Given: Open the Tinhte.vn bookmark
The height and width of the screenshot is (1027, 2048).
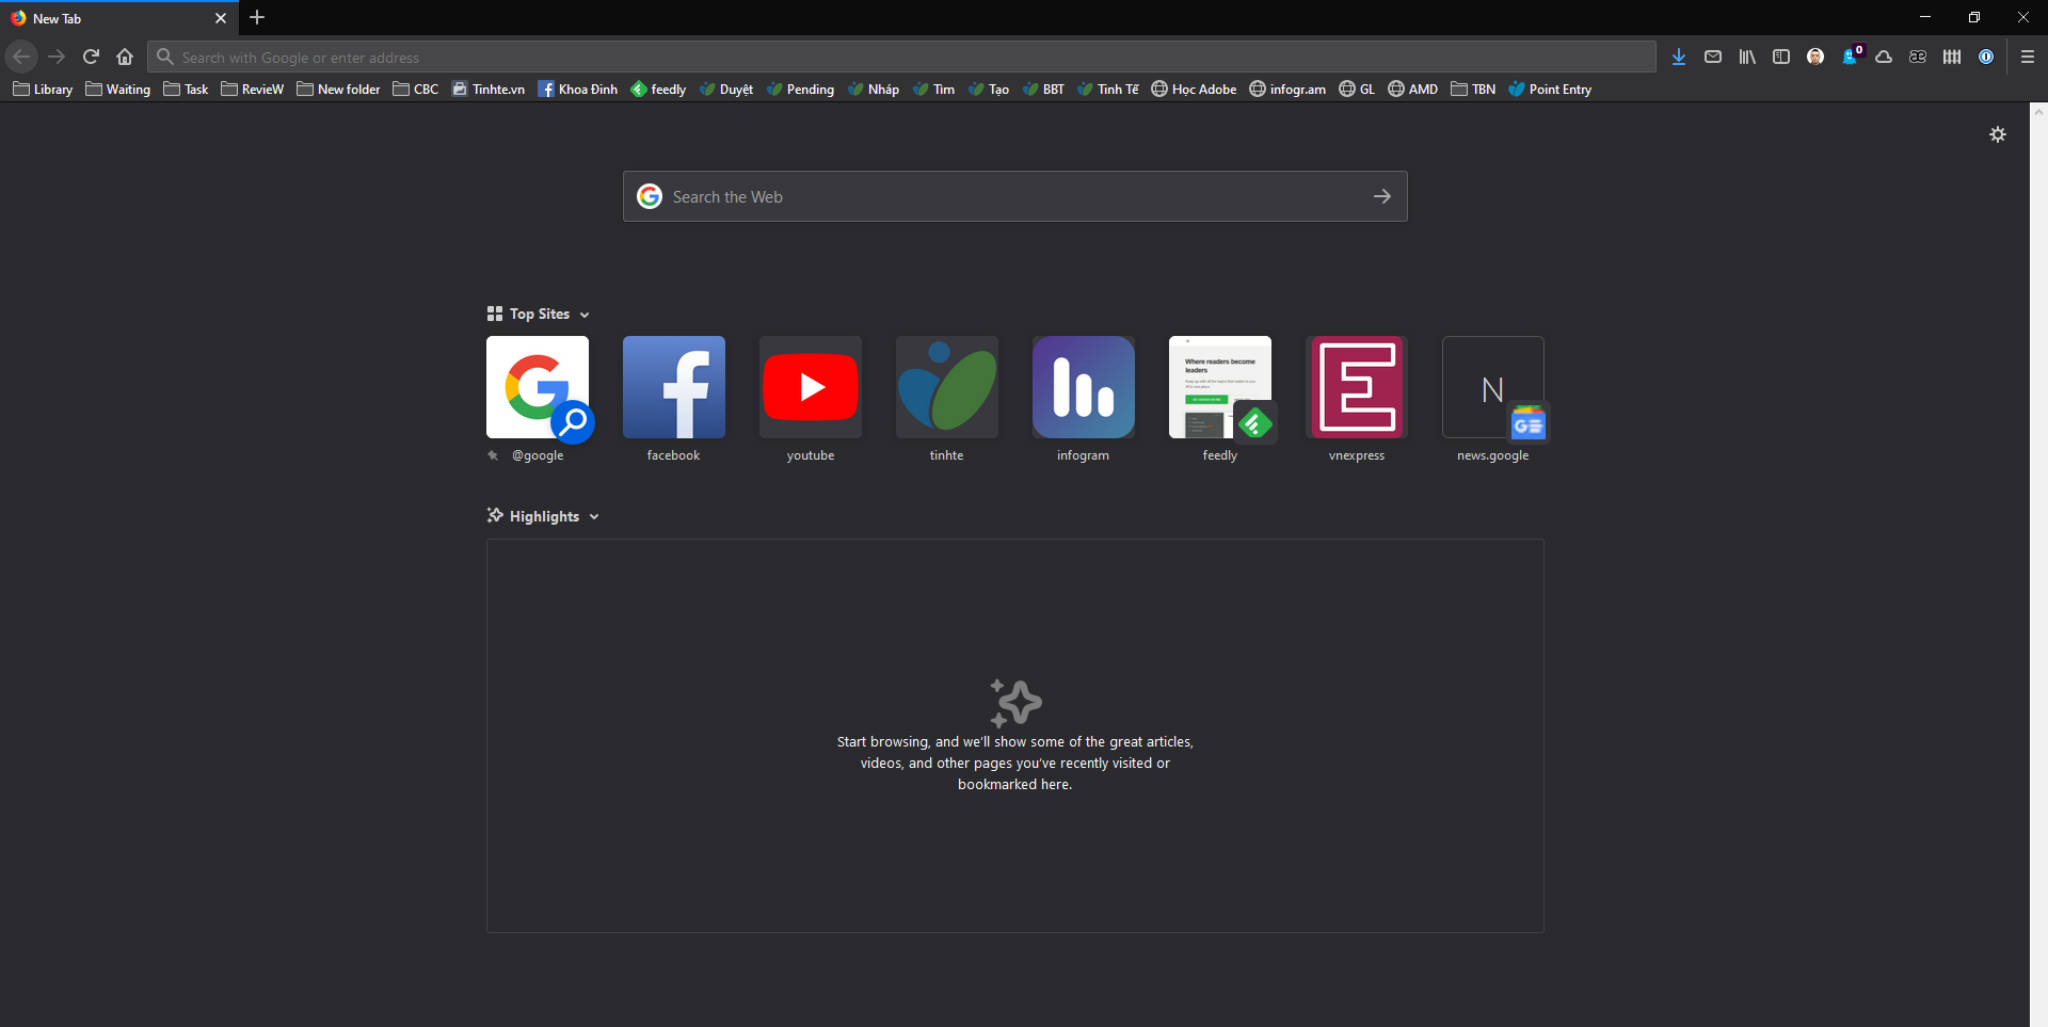Looking at the screenshot, I should coord(488,89).
